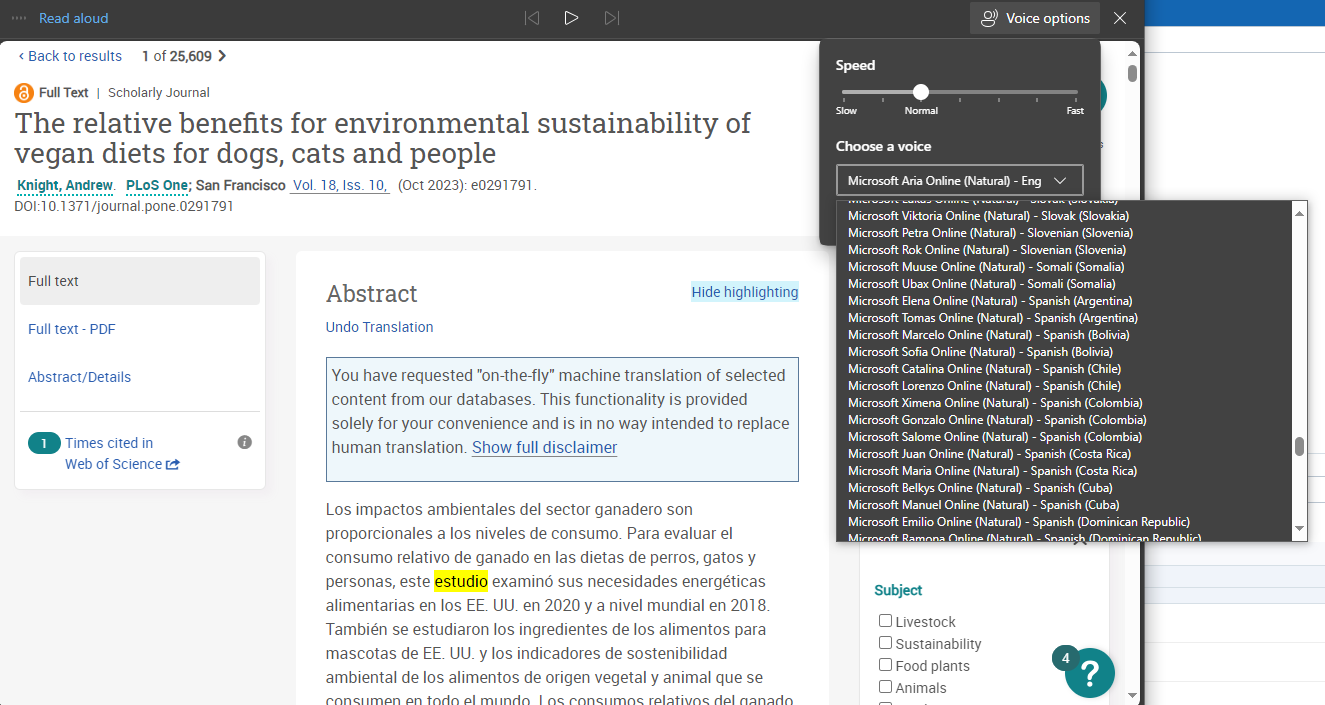Image resolution: width=1325 pixels, height=705 pixels.
Task: Skip back to the previous paragraph
Action: (531, 17)
